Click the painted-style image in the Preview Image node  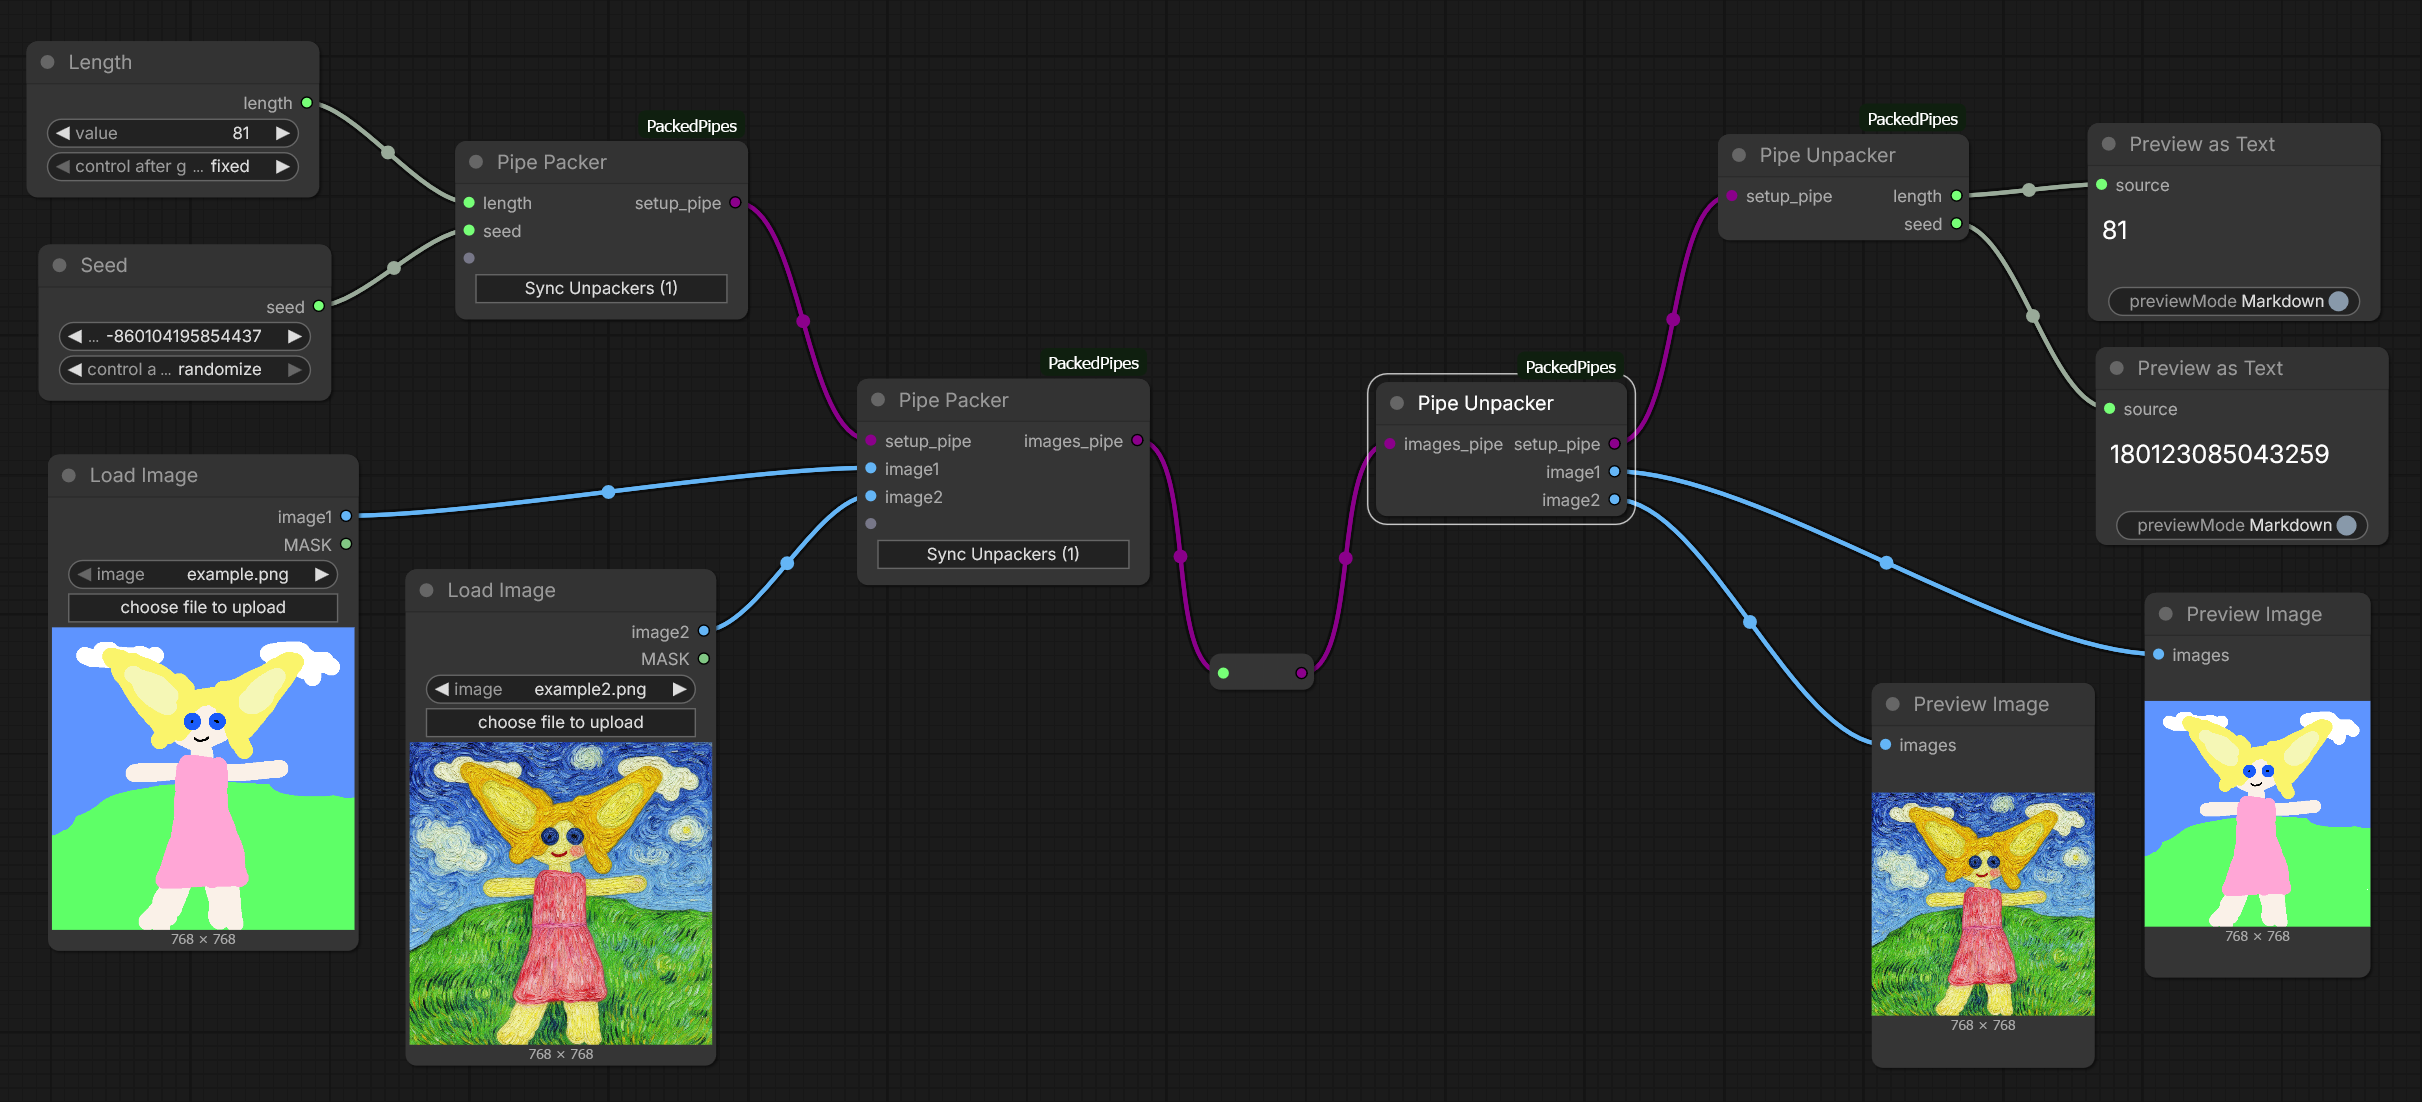pos(1983,905)
